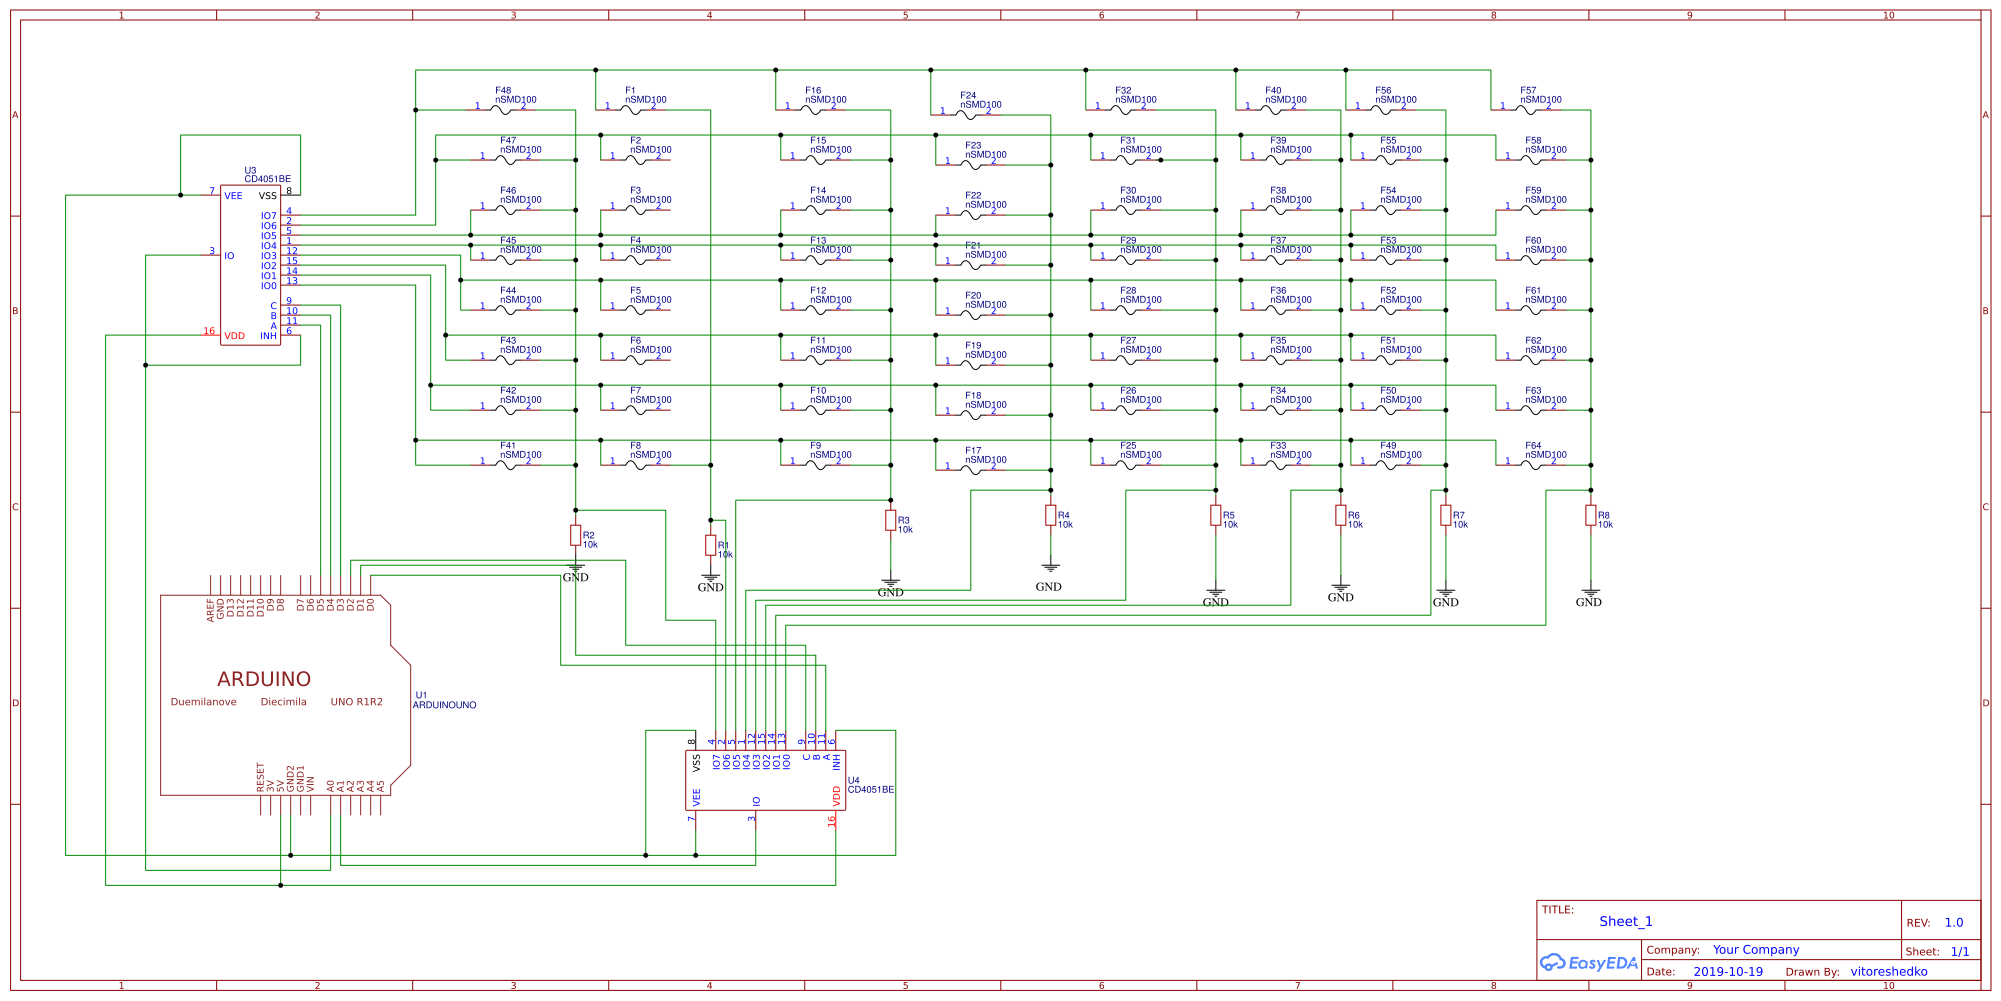Screen dimensions: 2001x1001
Task: Click the U3 CD4051BE chip body
Action: coord(250,265)
